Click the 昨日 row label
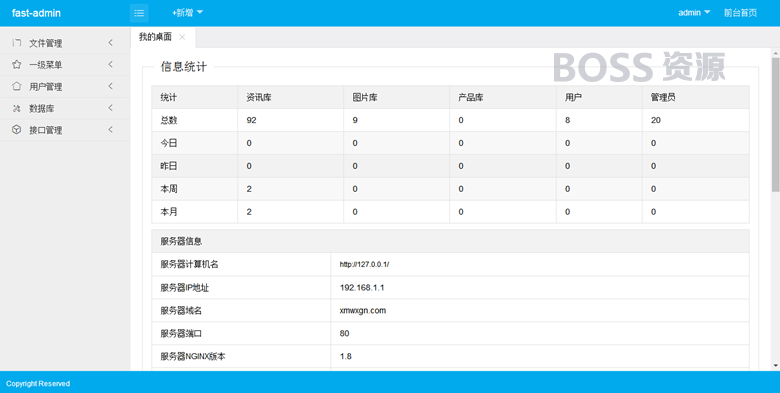 pyautogui.click(x=169, y=166)
